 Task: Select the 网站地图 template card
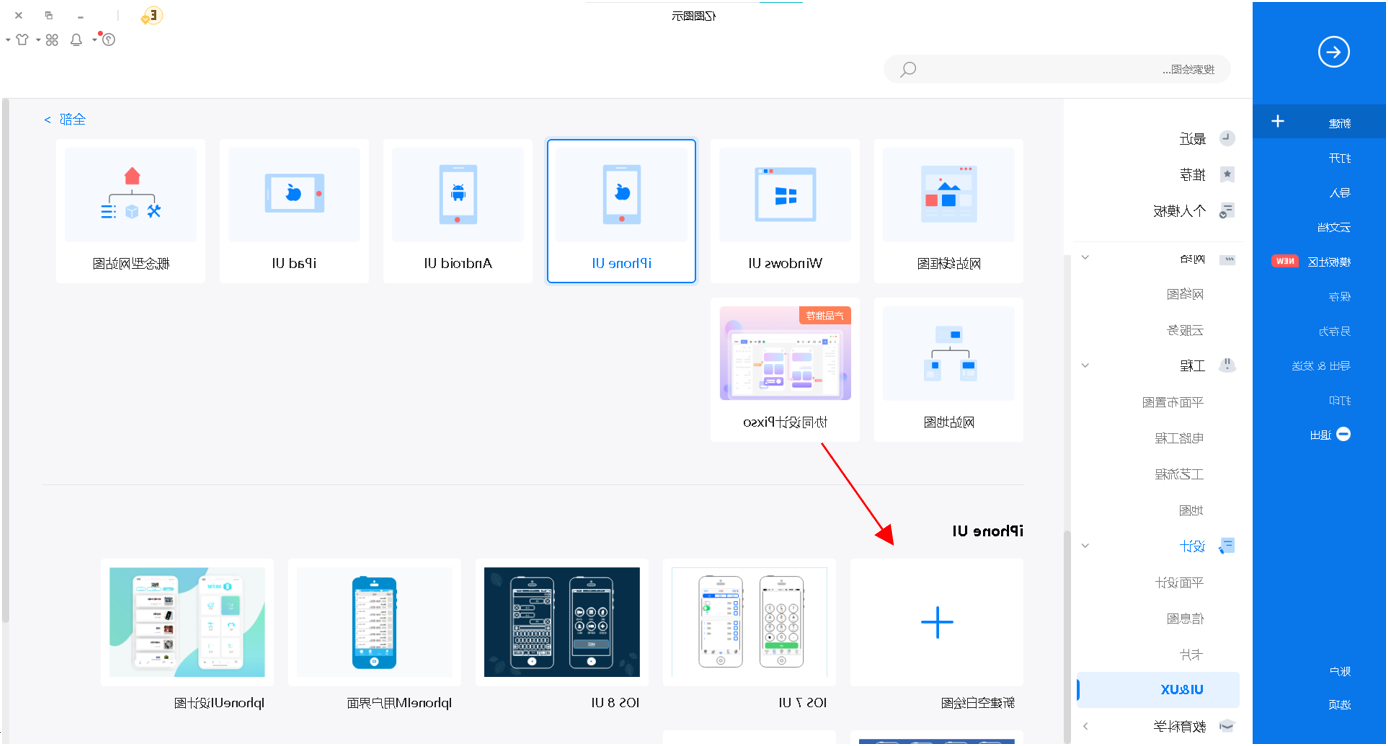(x=949, y=370)
